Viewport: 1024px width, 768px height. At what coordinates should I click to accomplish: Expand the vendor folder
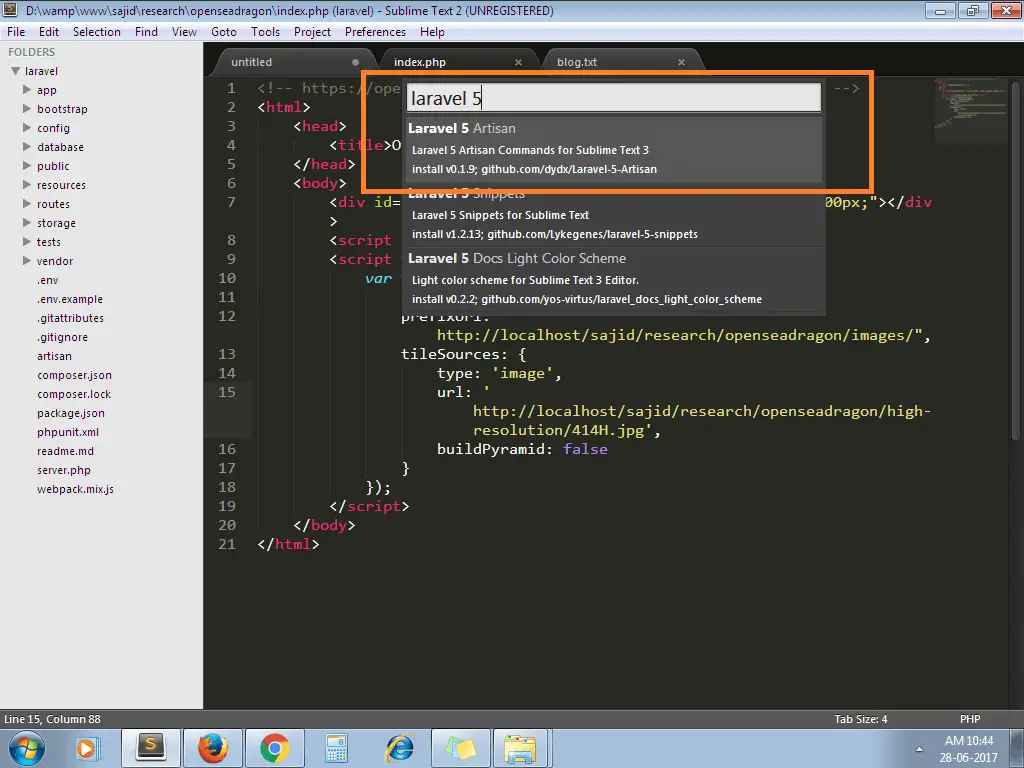point(27,261)
